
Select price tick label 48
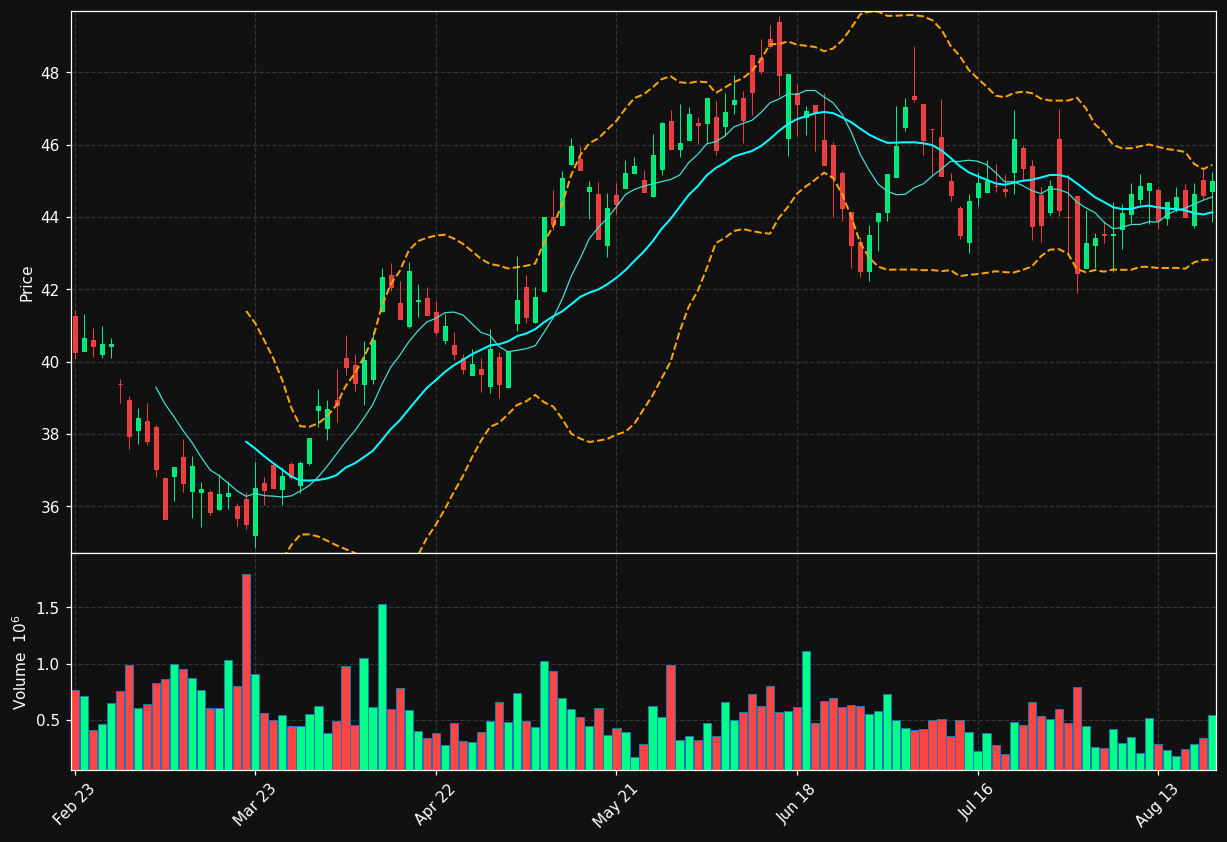click(51, 74)
